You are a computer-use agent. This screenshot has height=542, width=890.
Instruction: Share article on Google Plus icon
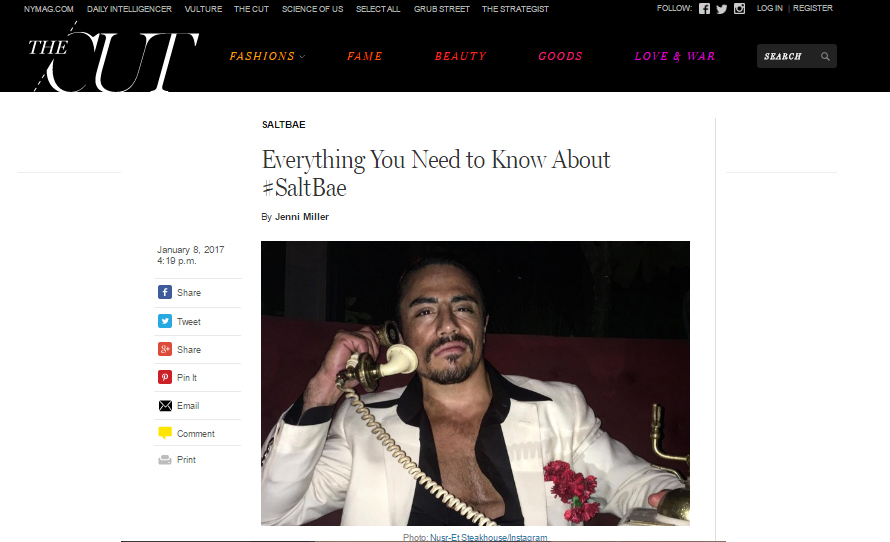(165, 349)
